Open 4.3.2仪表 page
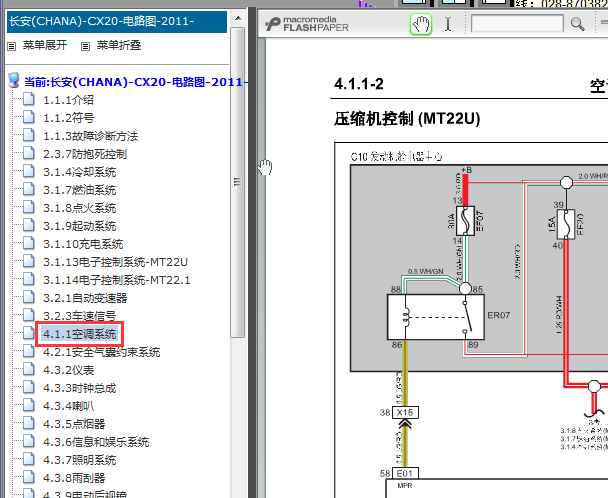The height and width of the screenshot is (498, 608). (x=68, y=370)
